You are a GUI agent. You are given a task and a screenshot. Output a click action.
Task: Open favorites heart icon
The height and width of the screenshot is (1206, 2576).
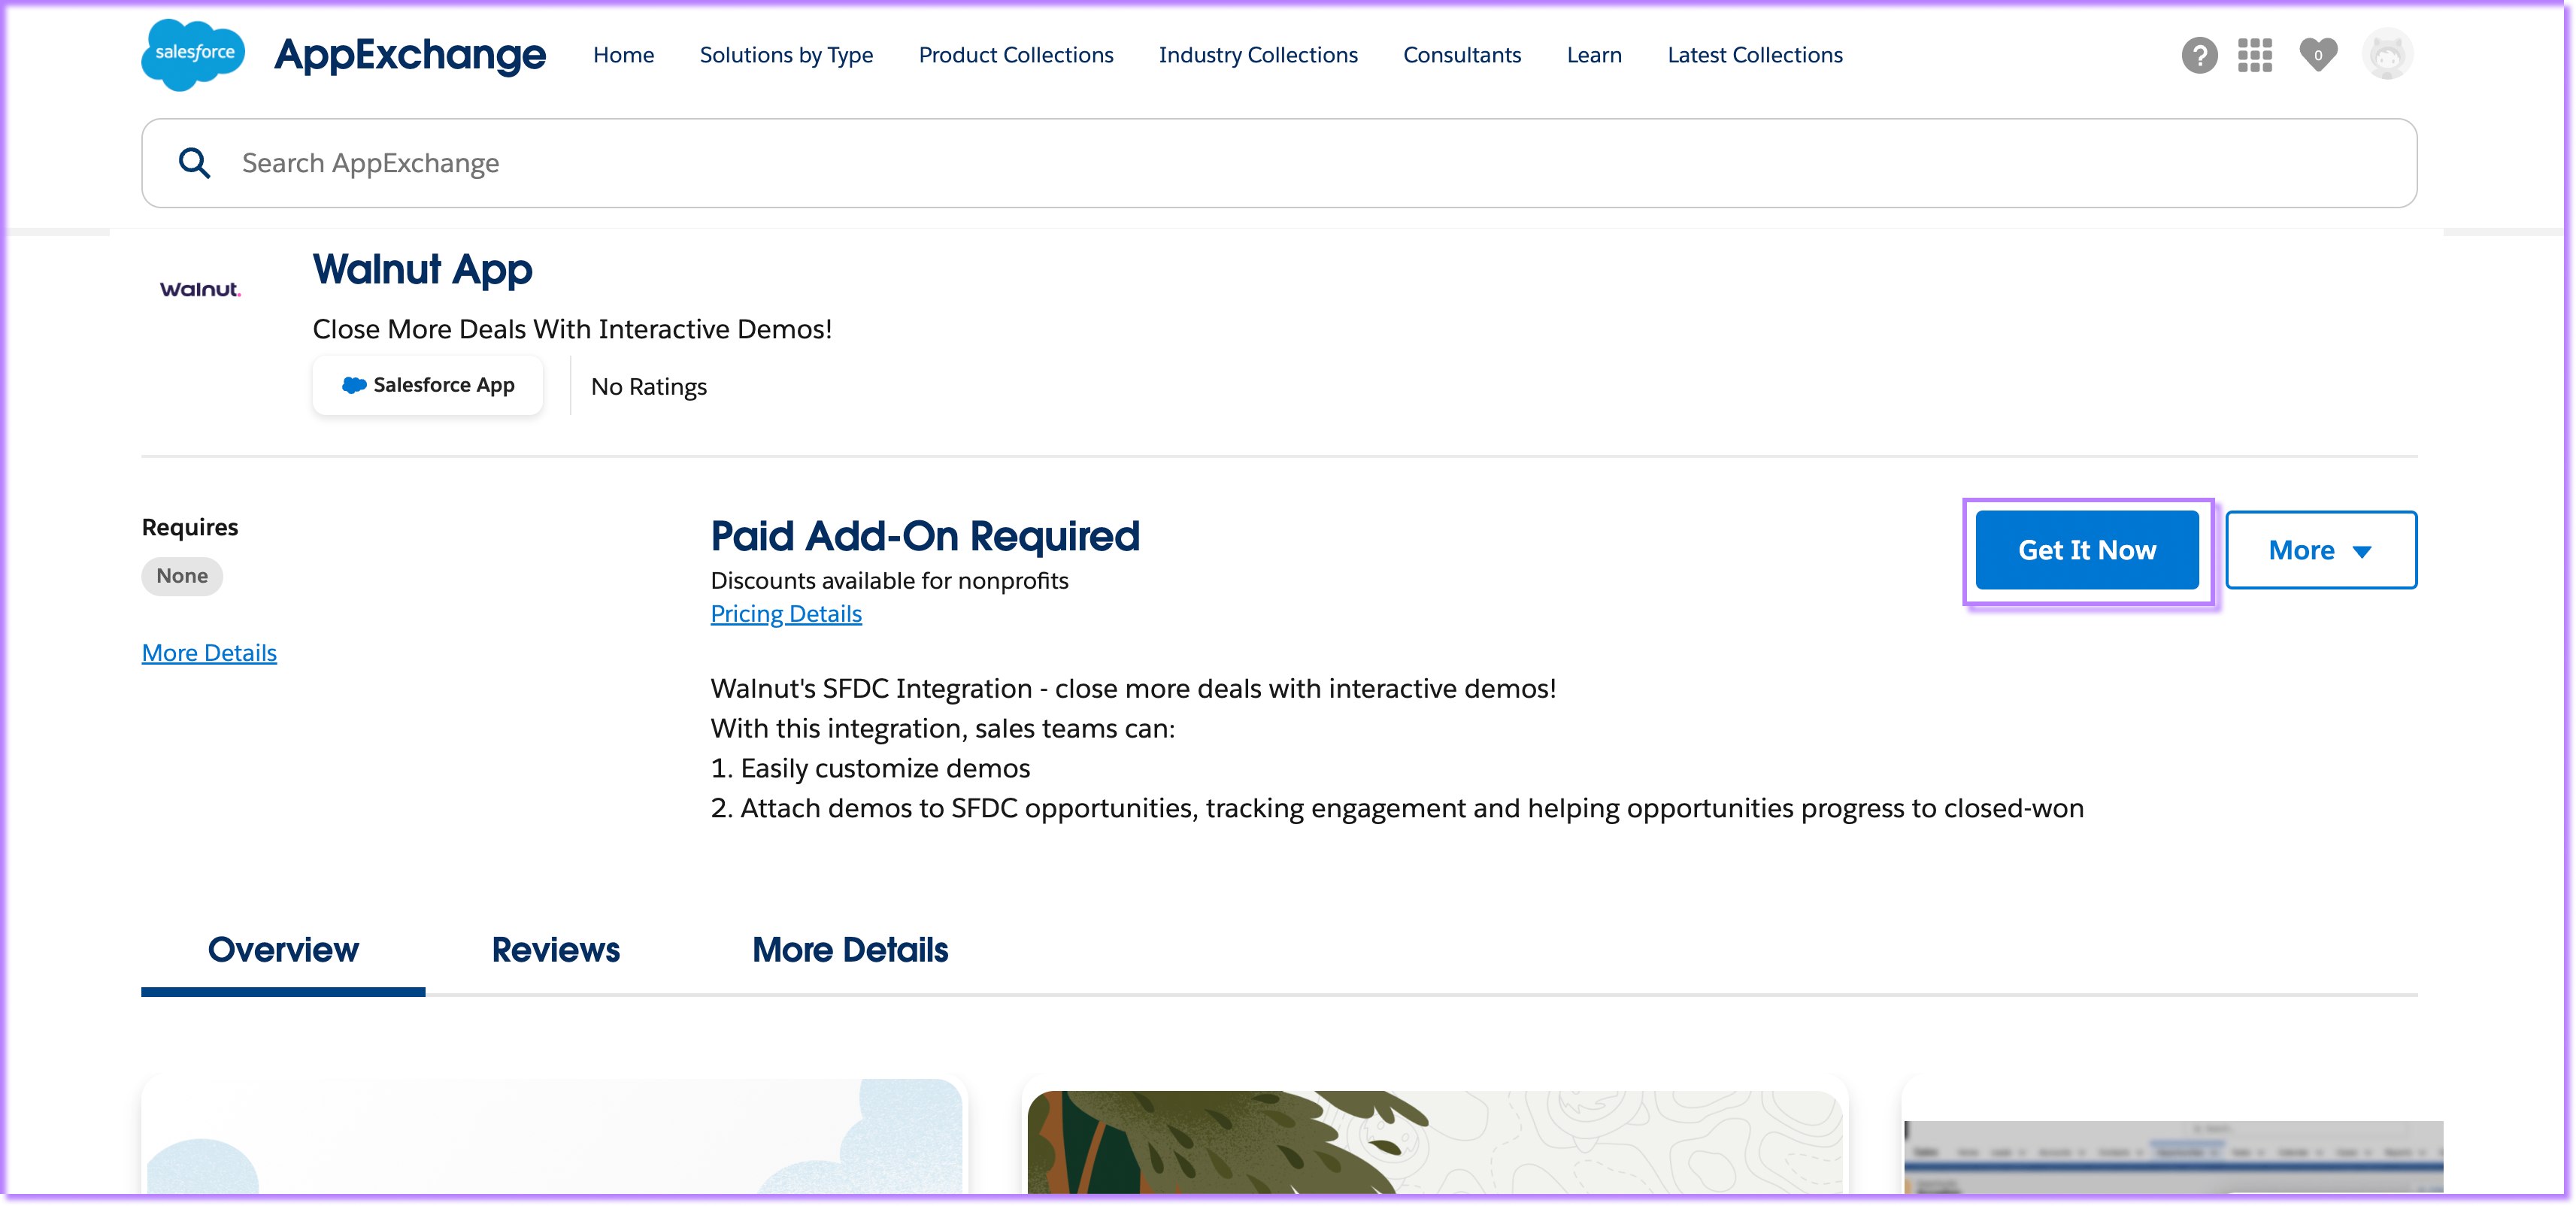(x=2318, y=54)
